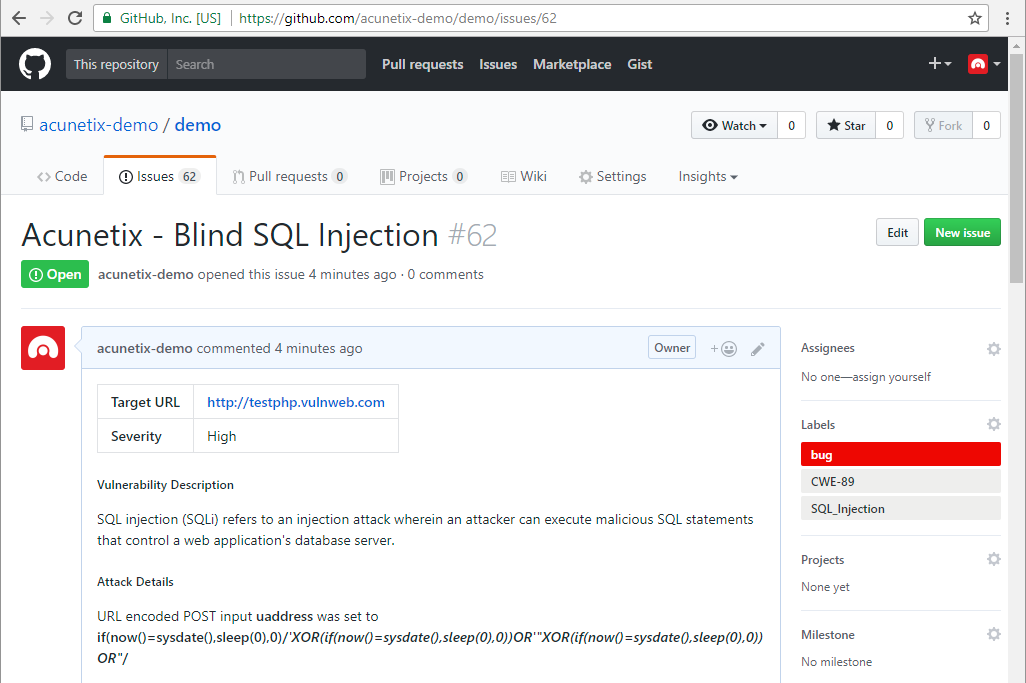Edit the comment with the pencil icon
The image size is (1026, 683).
coord(758,349)
